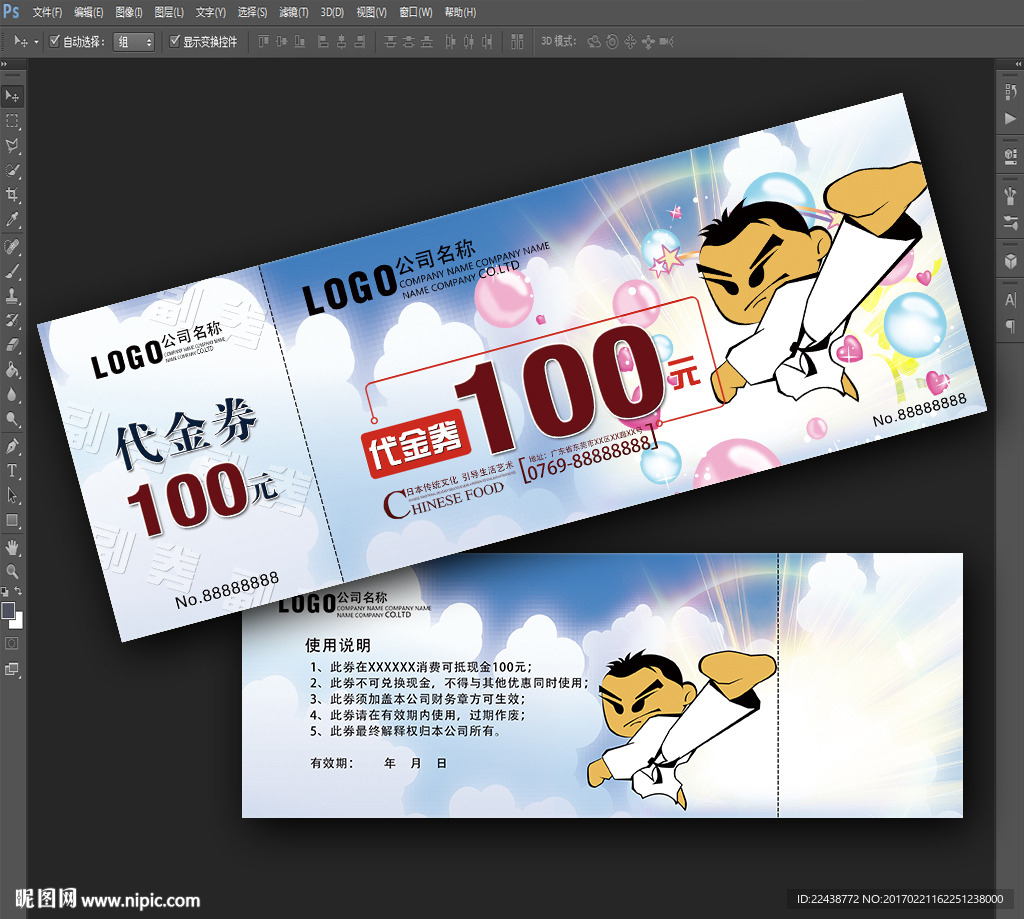Open the 滤镜(T) menu
The height and width of the screenshot is (919, 1024).
point(293,12)
